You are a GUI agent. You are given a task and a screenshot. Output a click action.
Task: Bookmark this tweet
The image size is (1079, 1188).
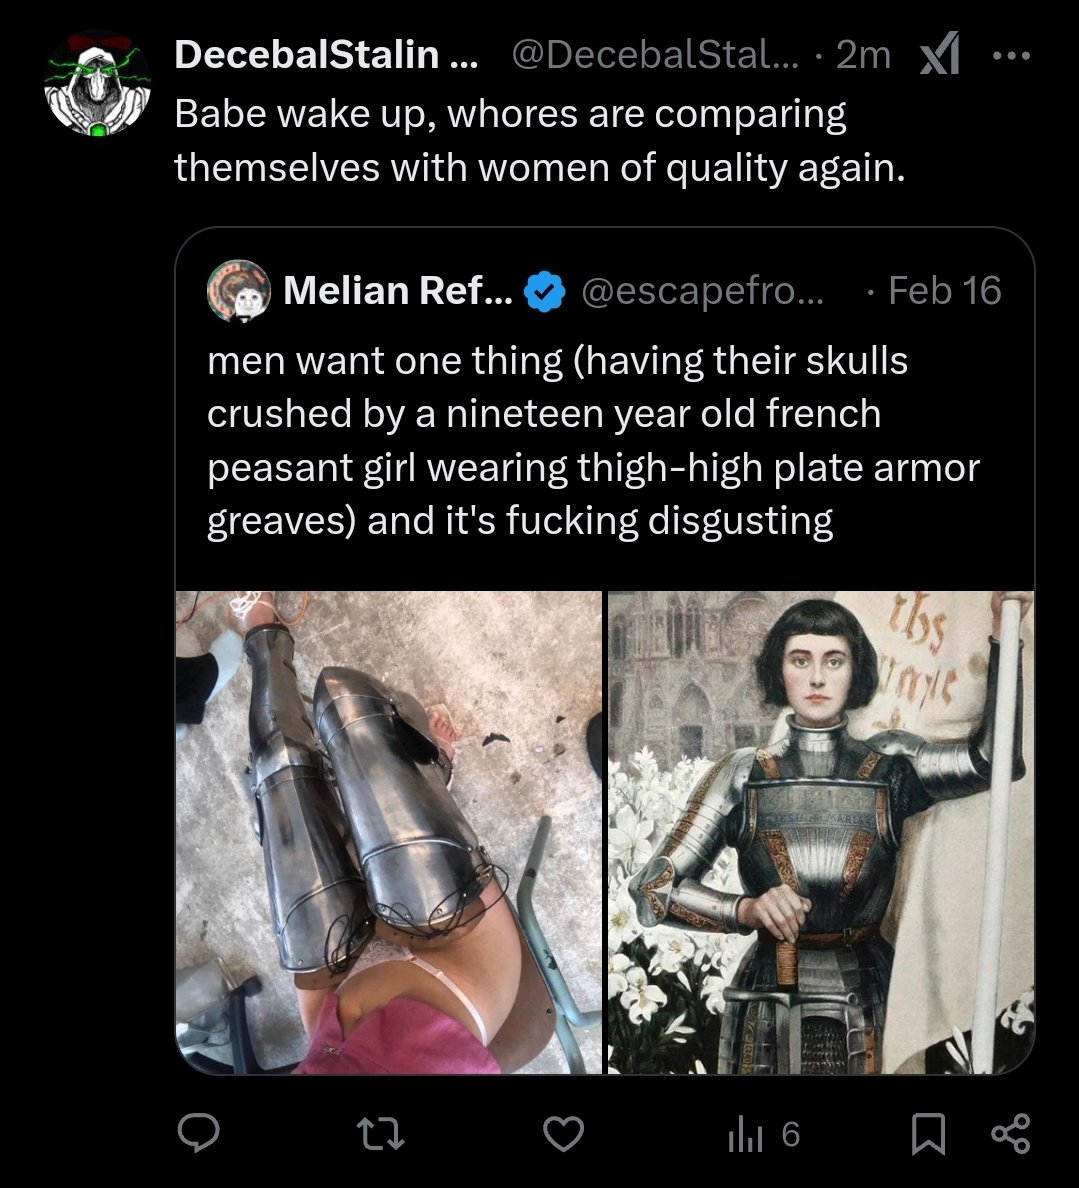(x=928, y=1134)
